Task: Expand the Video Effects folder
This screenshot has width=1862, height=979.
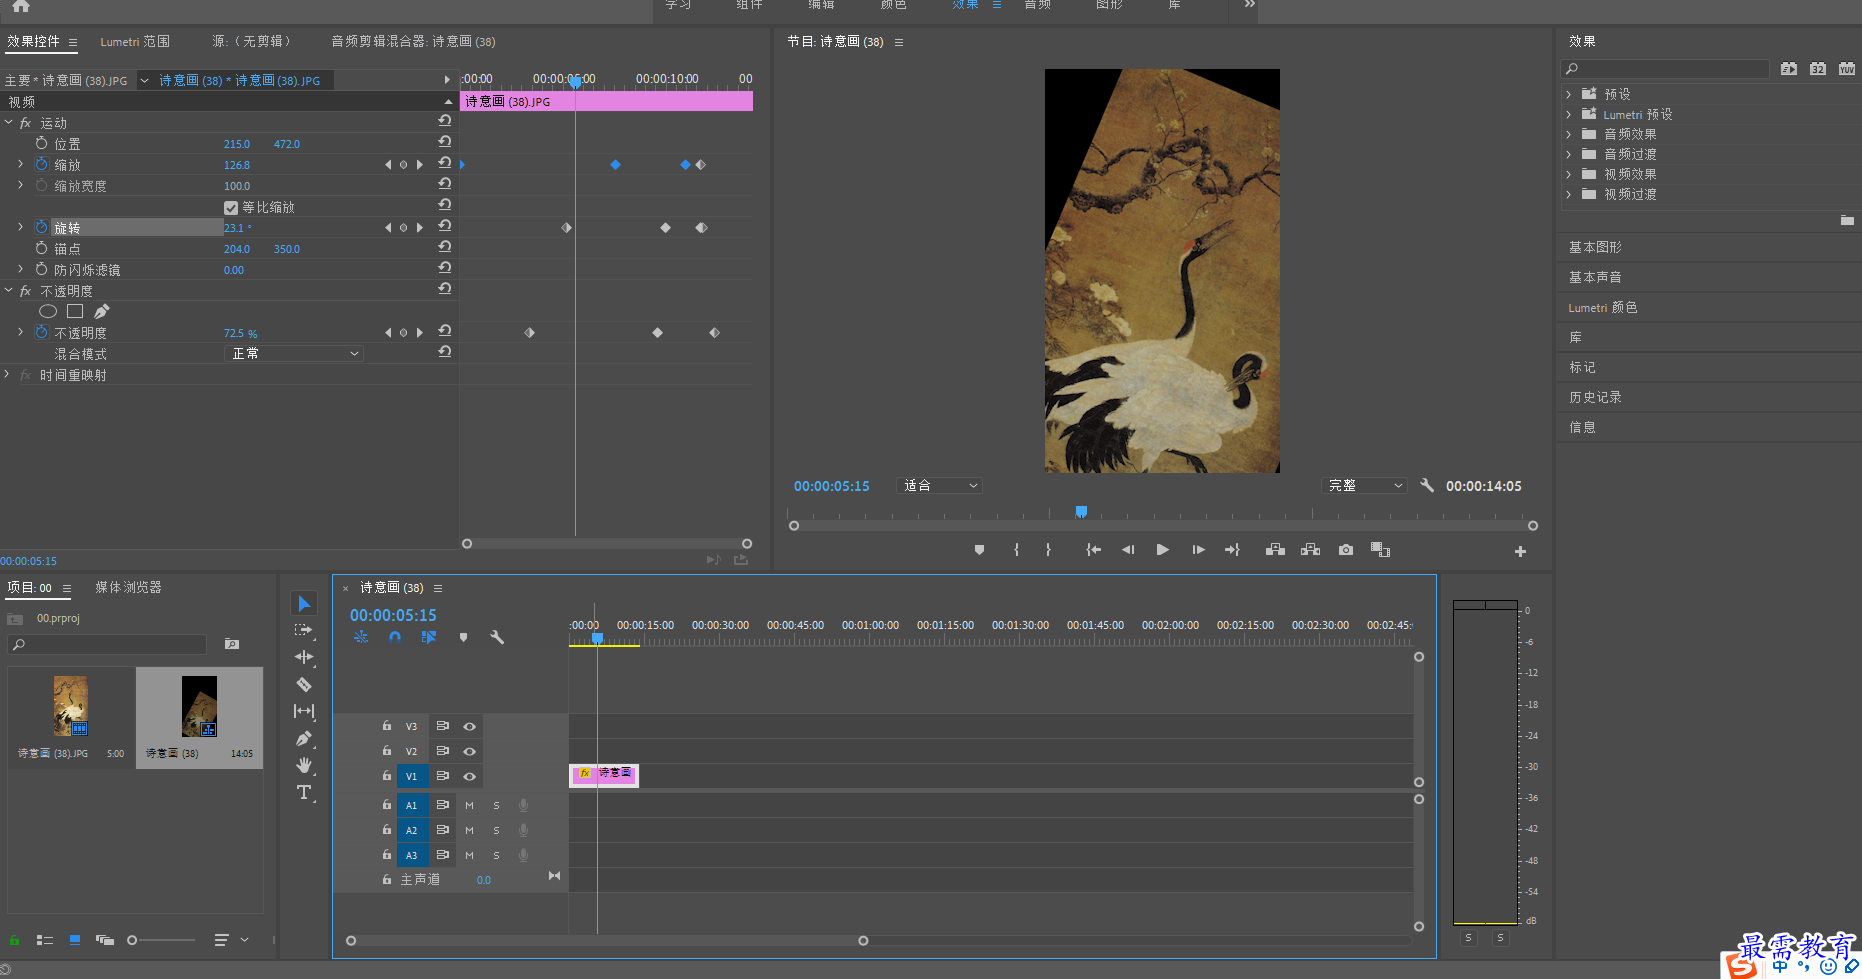Action: (x=1569, y=174)
